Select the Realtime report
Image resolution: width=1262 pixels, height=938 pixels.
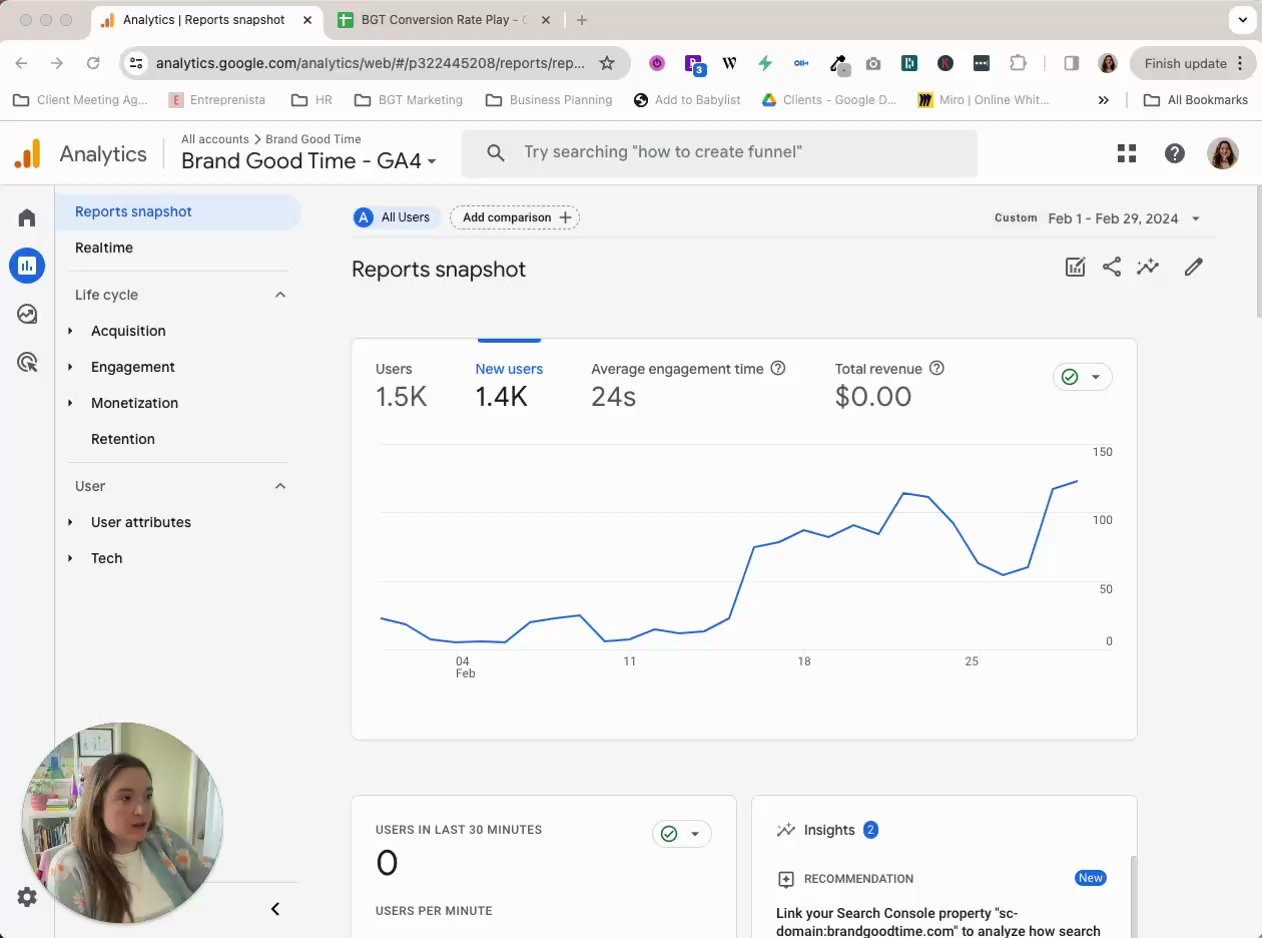click(104, 248)
